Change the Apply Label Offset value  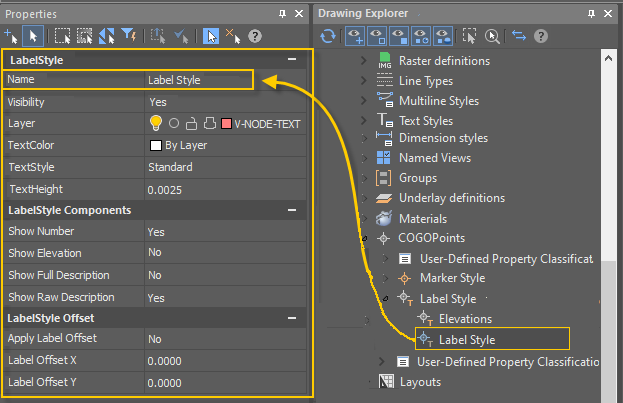[225, 339]
